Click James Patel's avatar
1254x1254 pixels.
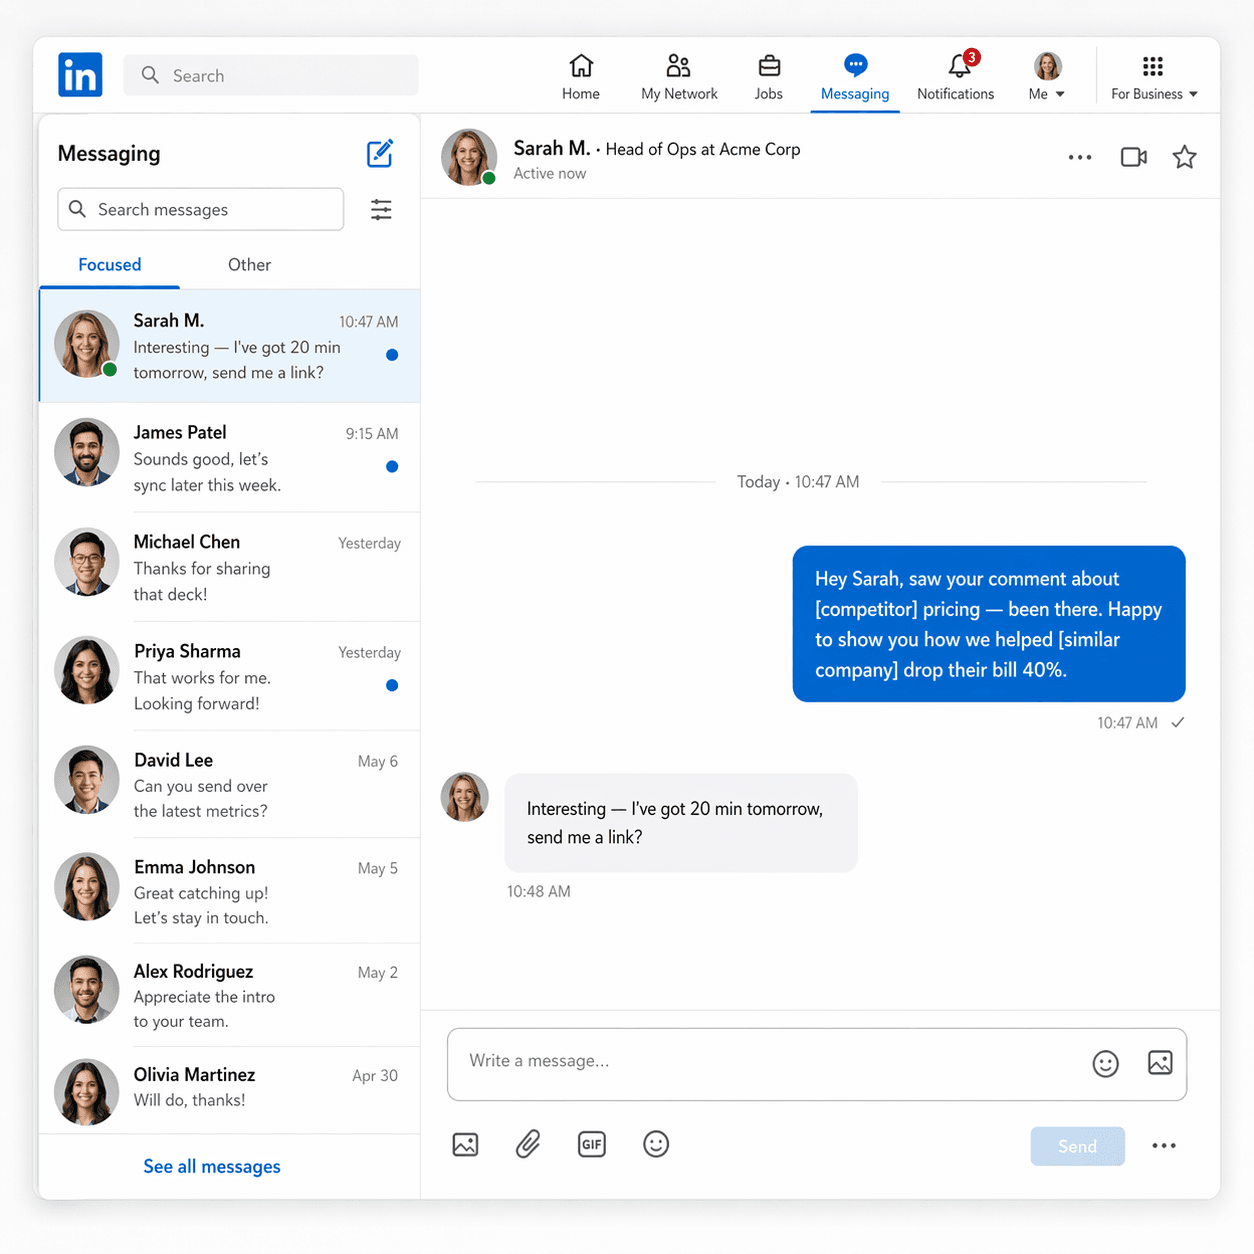click(x=87, y=452)
